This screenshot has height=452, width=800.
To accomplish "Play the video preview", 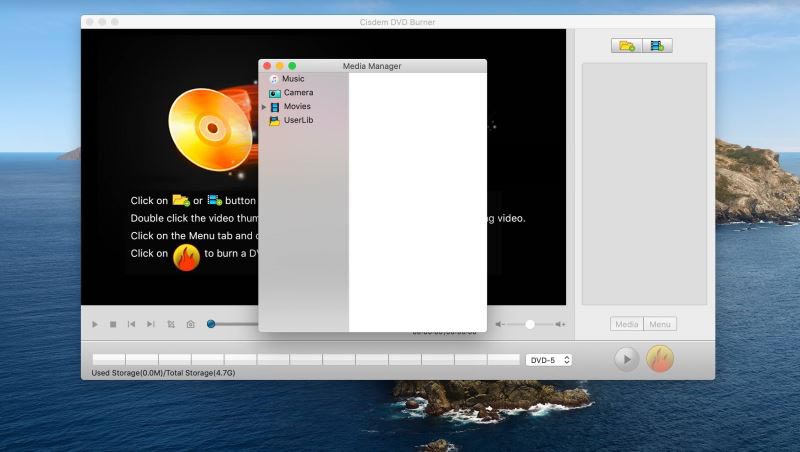I will 95,324.
